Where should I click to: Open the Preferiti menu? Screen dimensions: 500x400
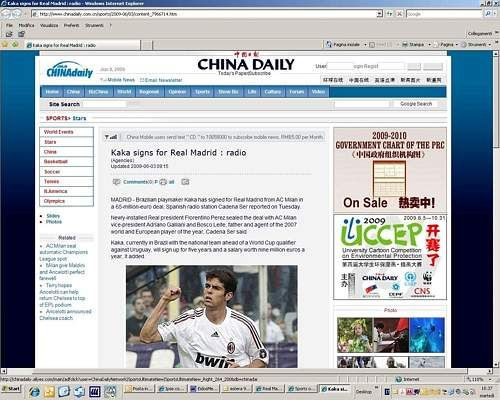click(71, 25)
